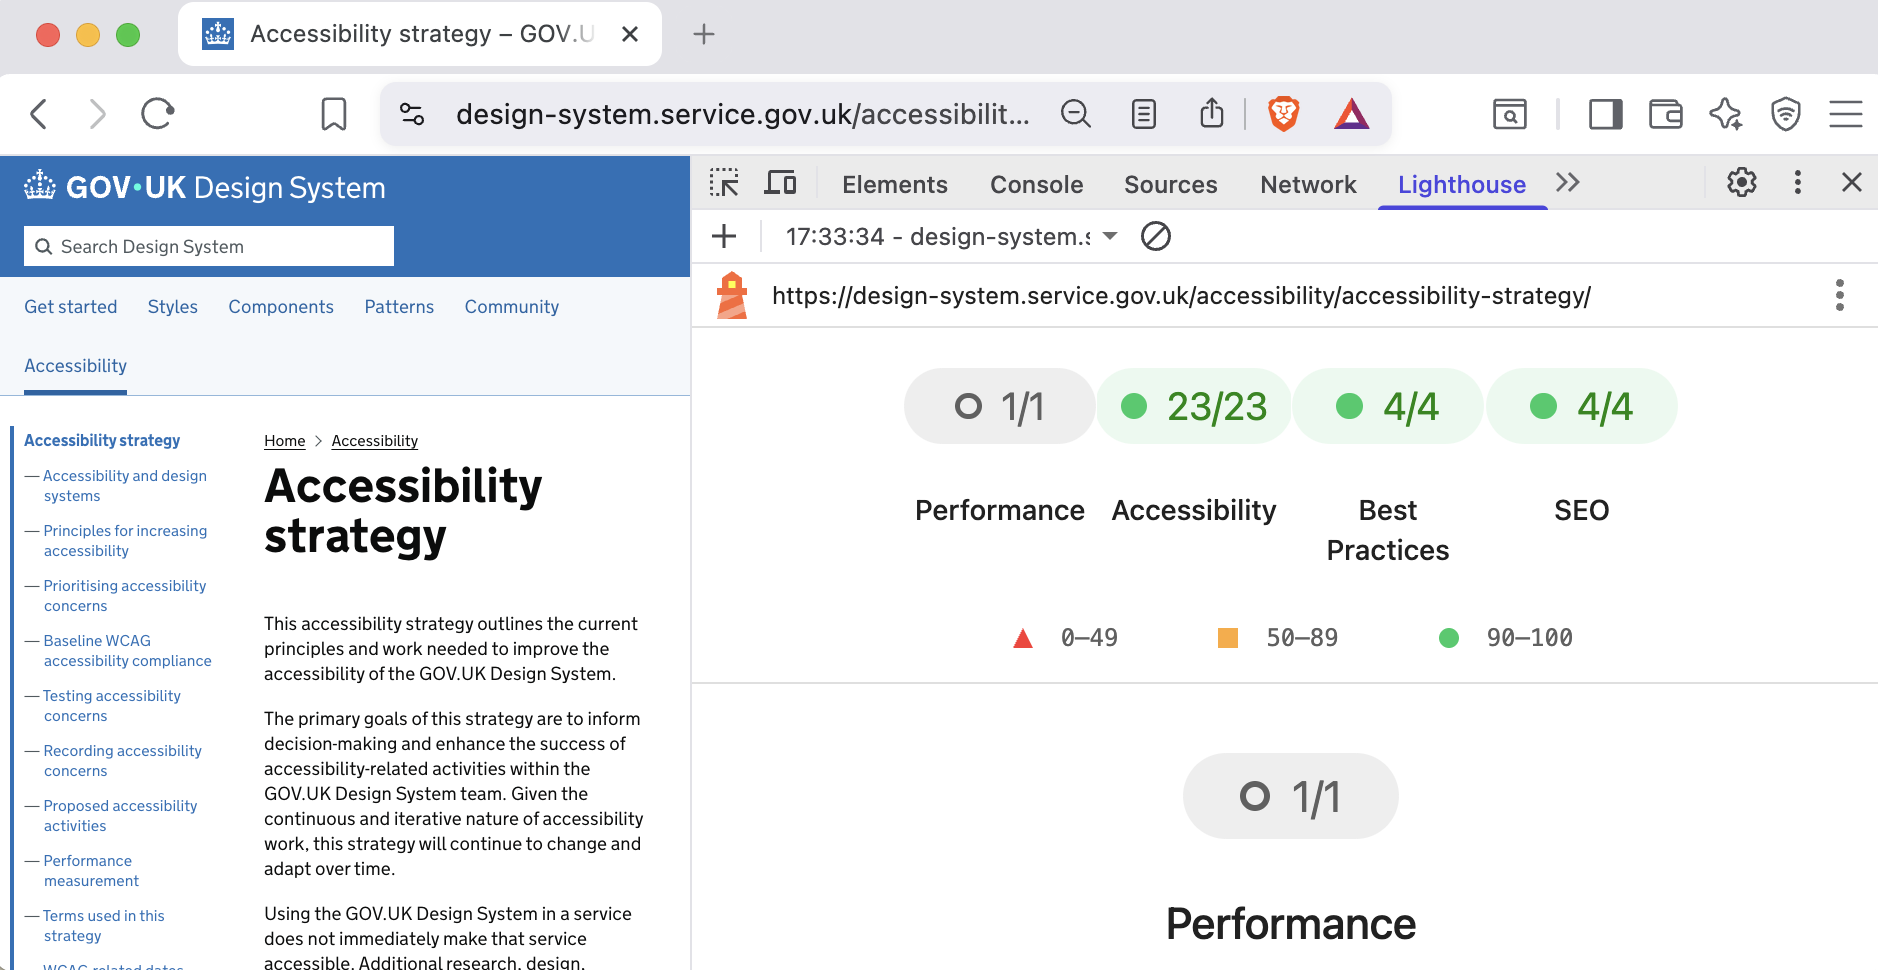Jump to the Accessibility 23/23 score gauge
Image resolution: width=1878 pixels, height=970 pixels.
pos(1194,406)
